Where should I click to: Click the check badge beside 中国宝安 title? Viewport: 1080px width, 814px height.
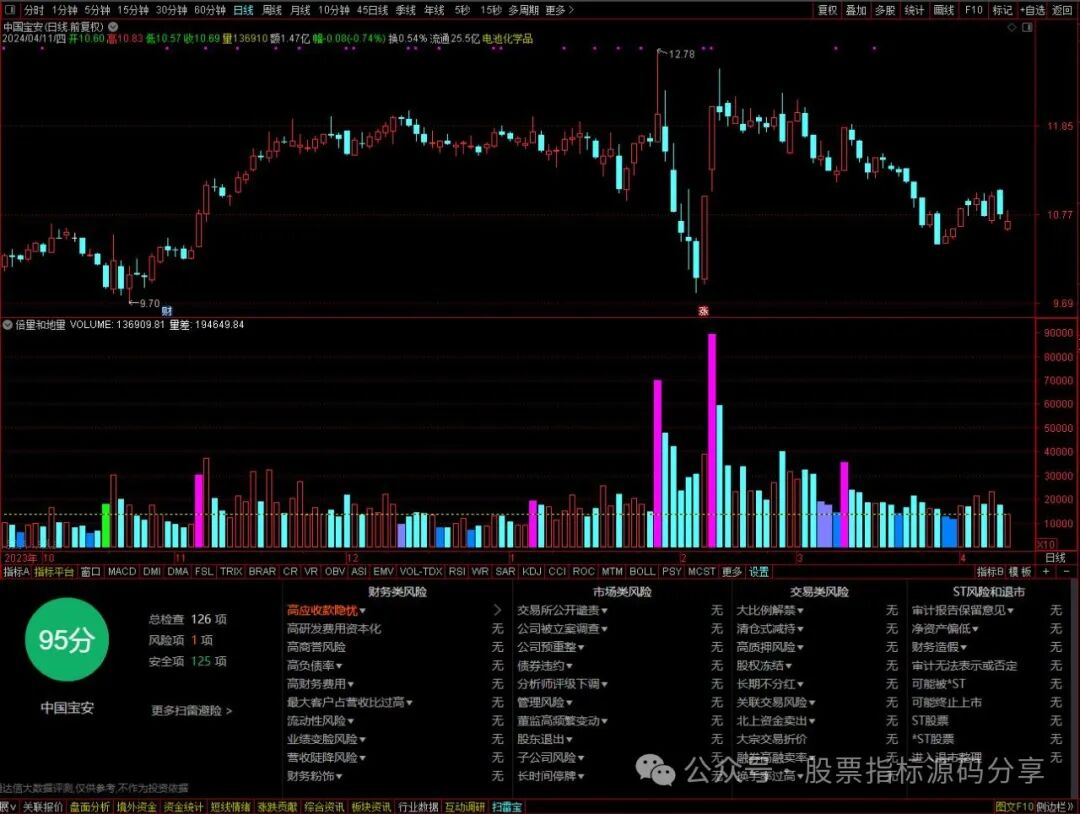(113, 27)
